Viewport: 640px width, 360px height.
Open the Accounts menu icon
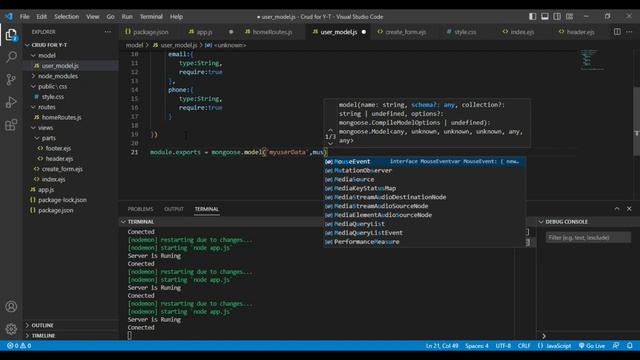coord(11,306)
